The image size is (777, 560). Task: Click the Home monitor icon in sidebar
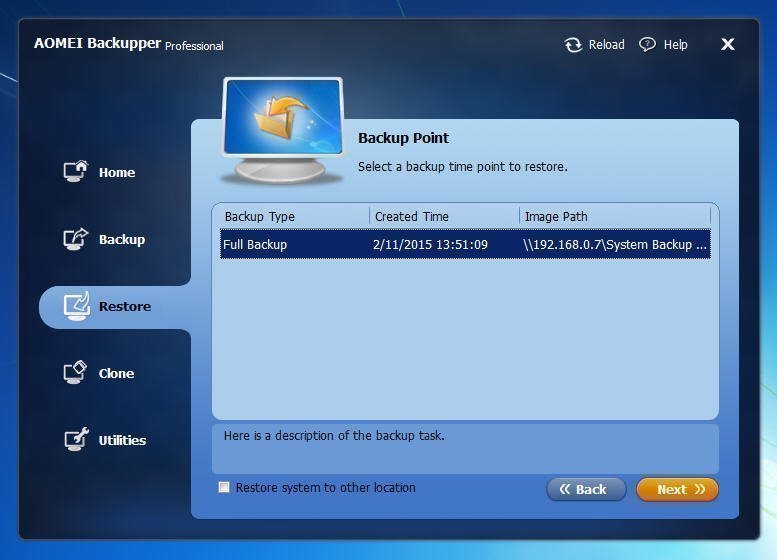pos(75,171)
